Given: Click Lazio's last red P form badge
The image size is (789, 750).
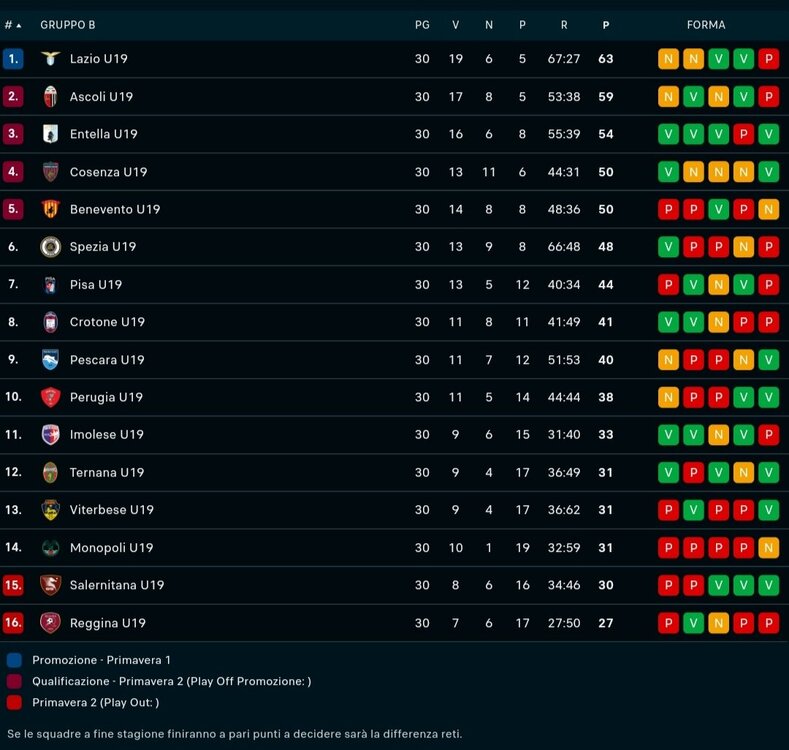Looking at the screenshot, I should [x=769, y=59].
